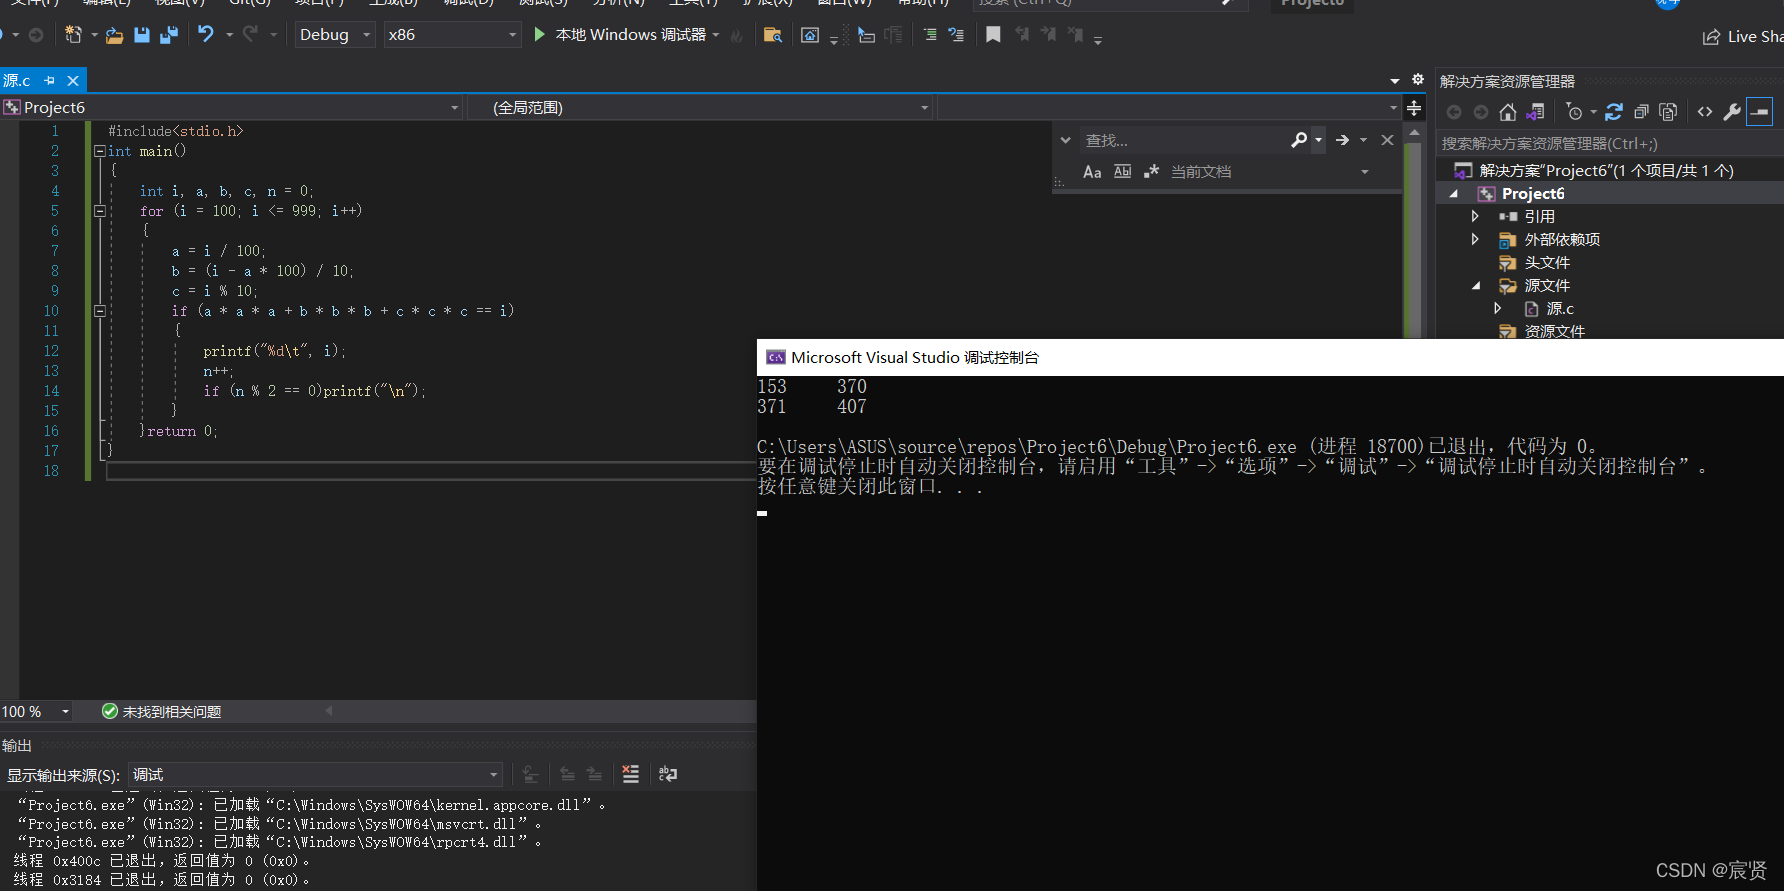
Task: Switch views icon in Solution Explorer
Action: (x=1535, y=112)
